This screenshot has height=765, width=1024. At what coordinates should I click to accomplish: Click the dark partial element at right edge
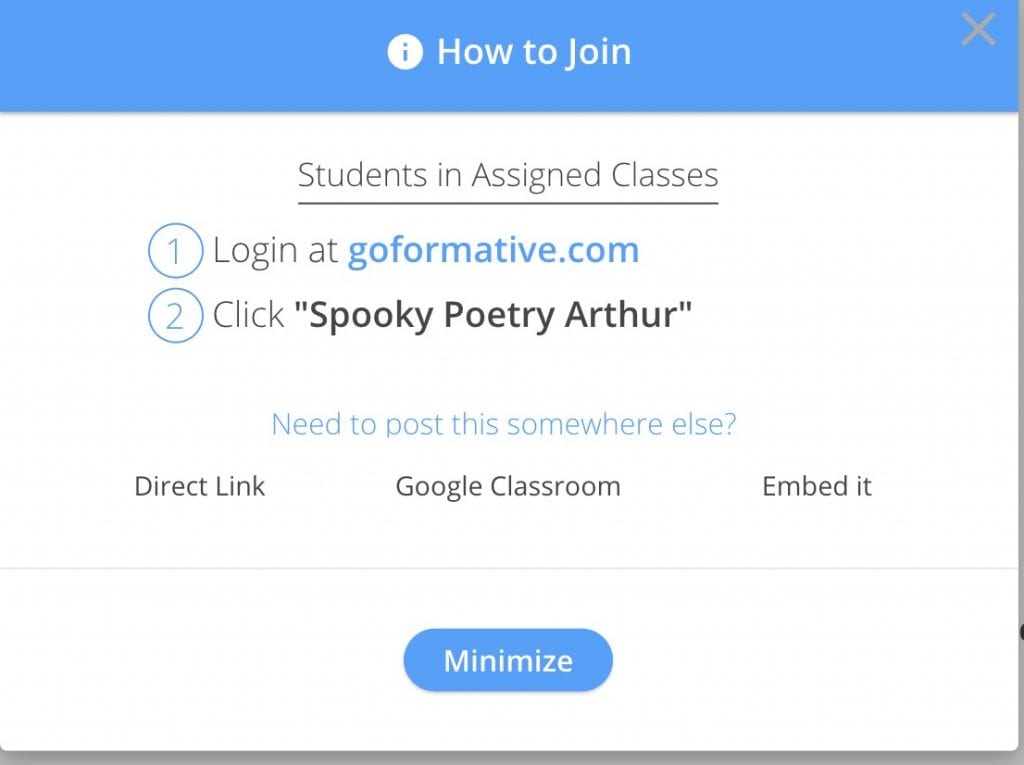click(x=1021, y=632)
